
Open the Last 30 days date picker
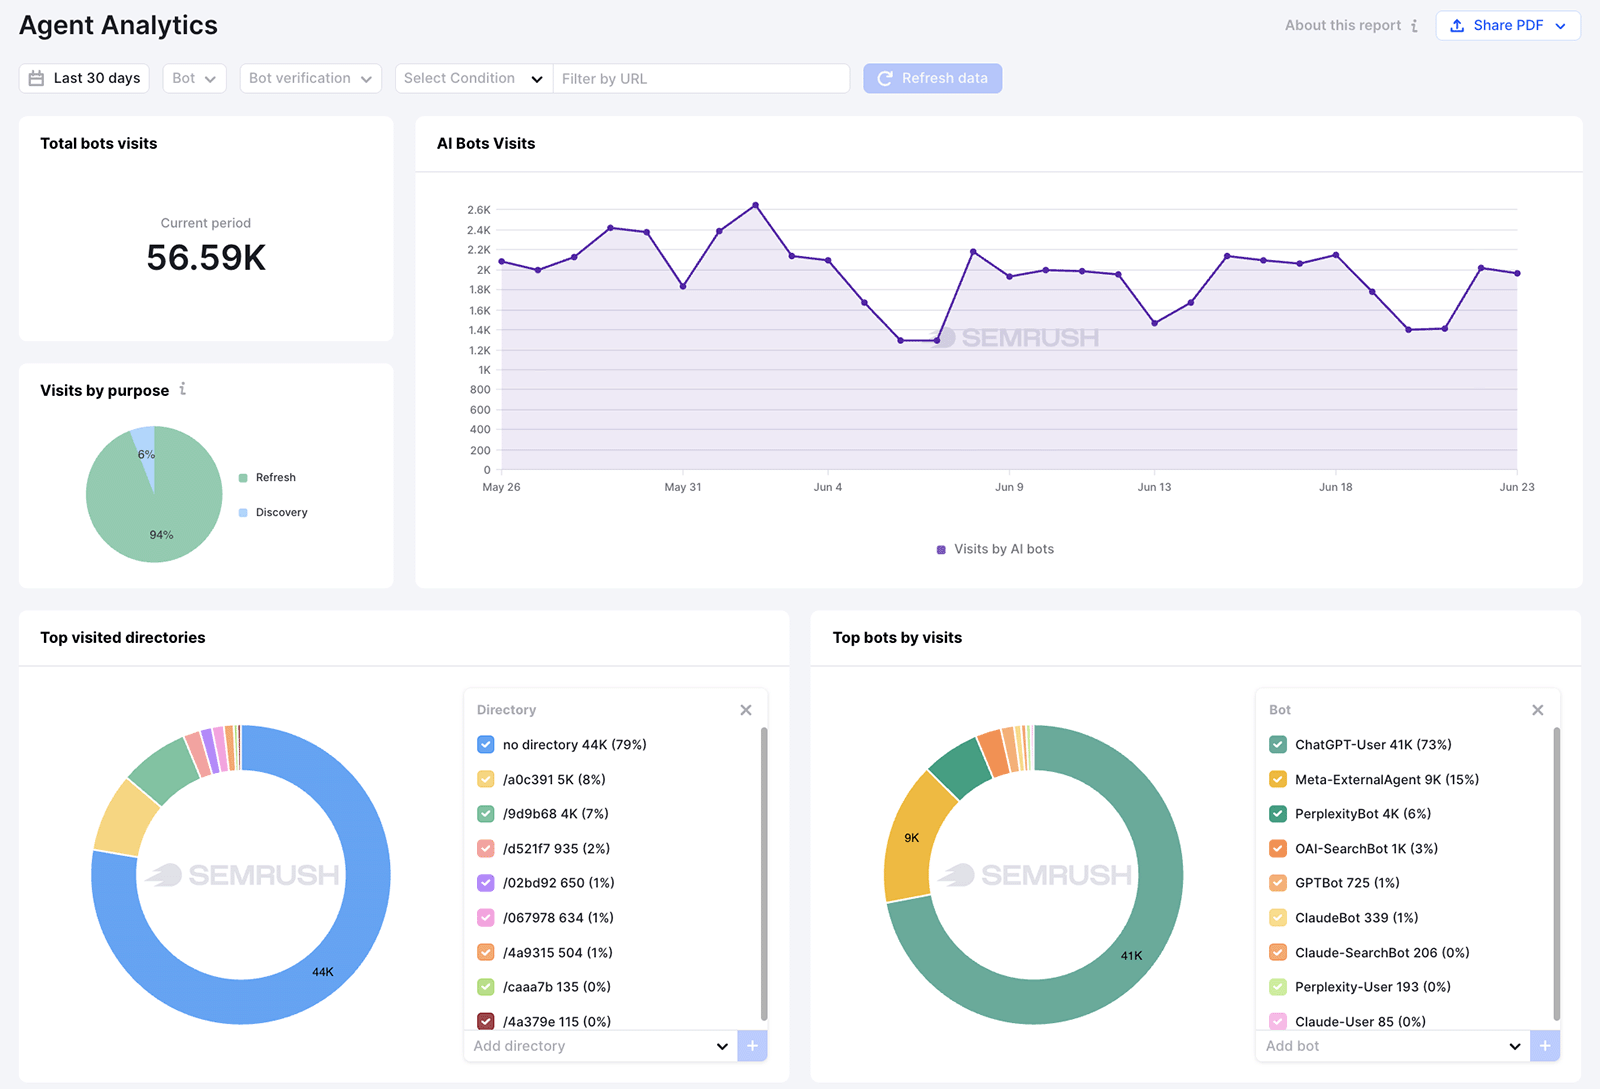pos(84,78)
